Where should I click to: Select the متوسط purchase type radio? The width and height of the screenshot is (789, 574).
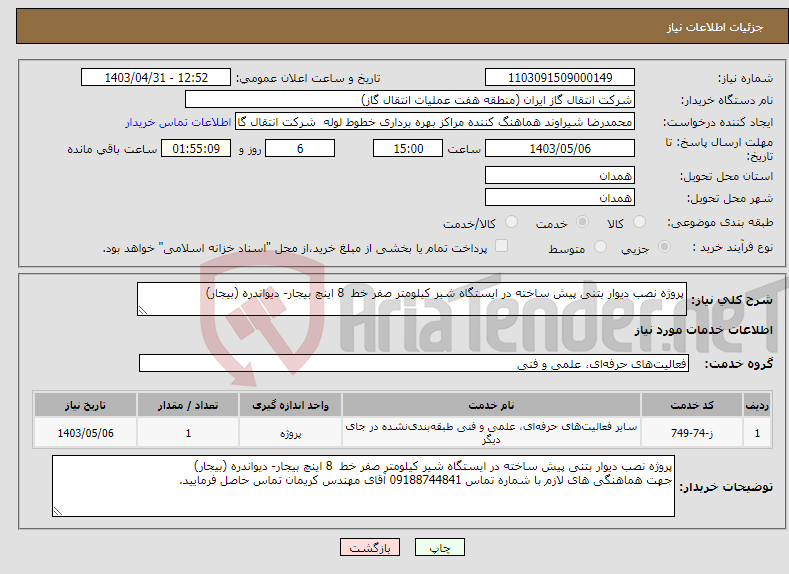600,247
